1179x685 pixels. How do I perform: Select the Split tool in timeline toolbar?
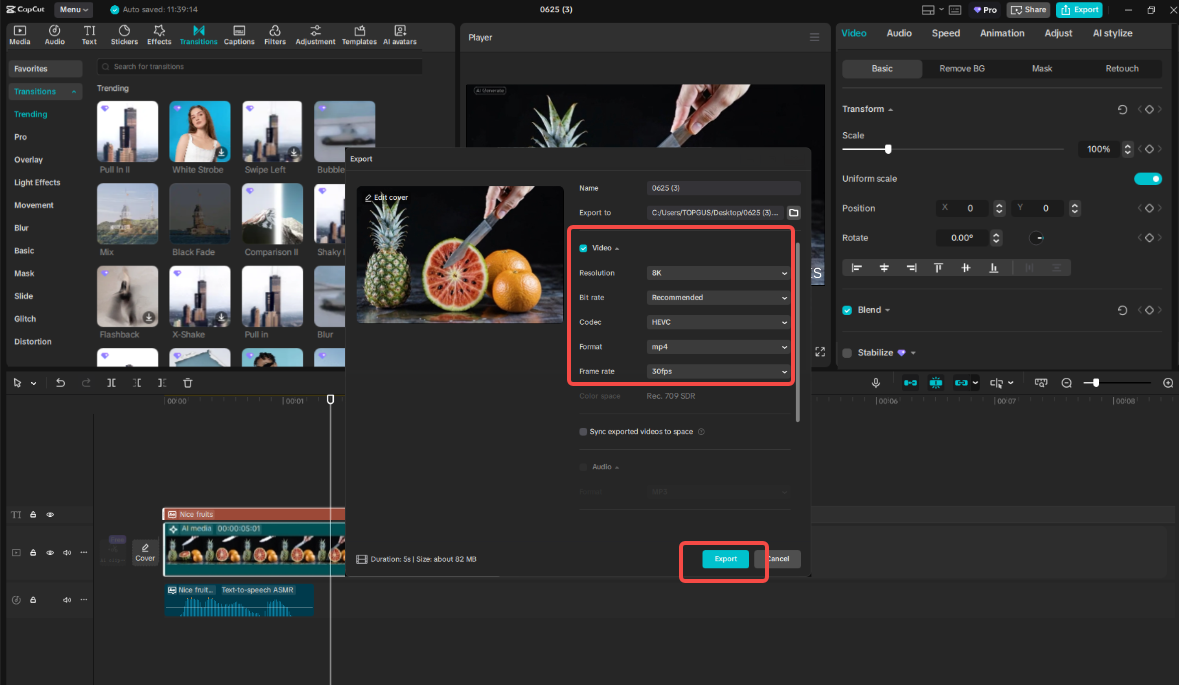112,382
